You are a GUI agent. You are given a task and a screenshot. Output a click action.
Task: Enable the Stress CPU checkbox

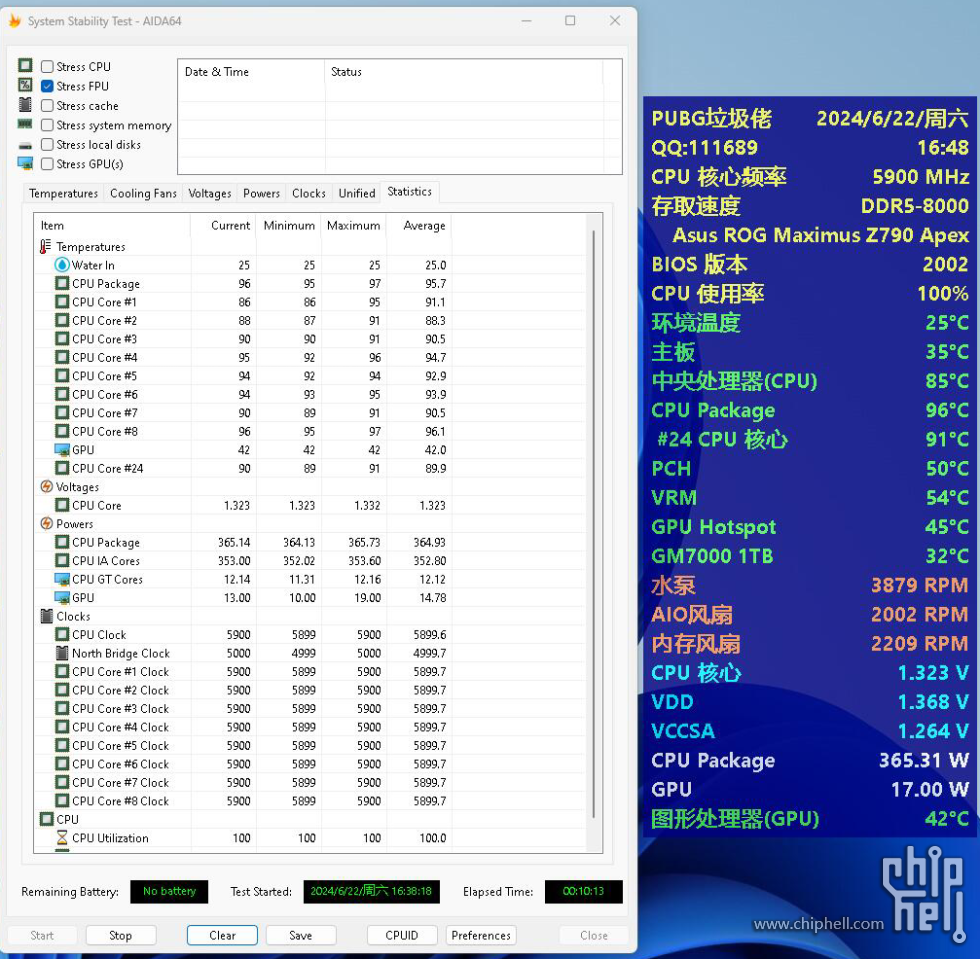click(47, 66)
